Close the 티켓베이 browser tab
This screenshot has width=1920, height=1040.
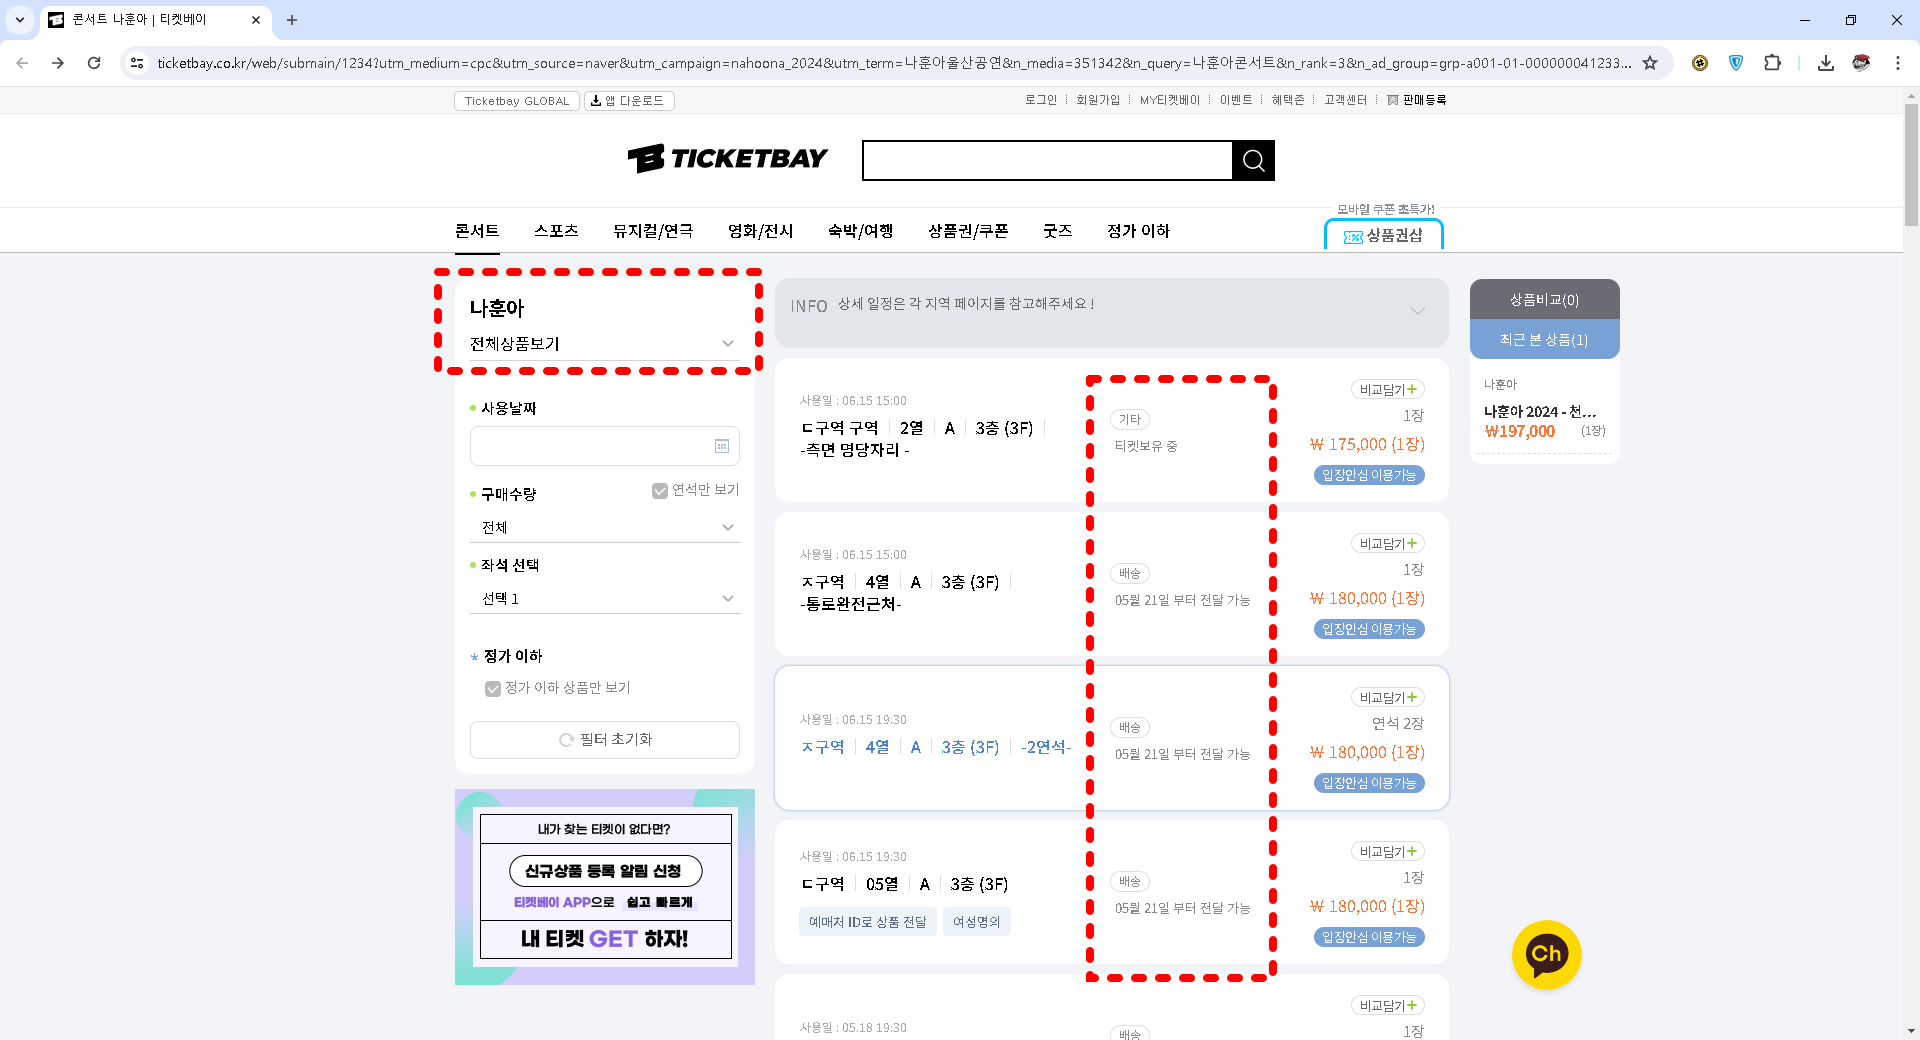pyautogui.click(x=256, y=20)
